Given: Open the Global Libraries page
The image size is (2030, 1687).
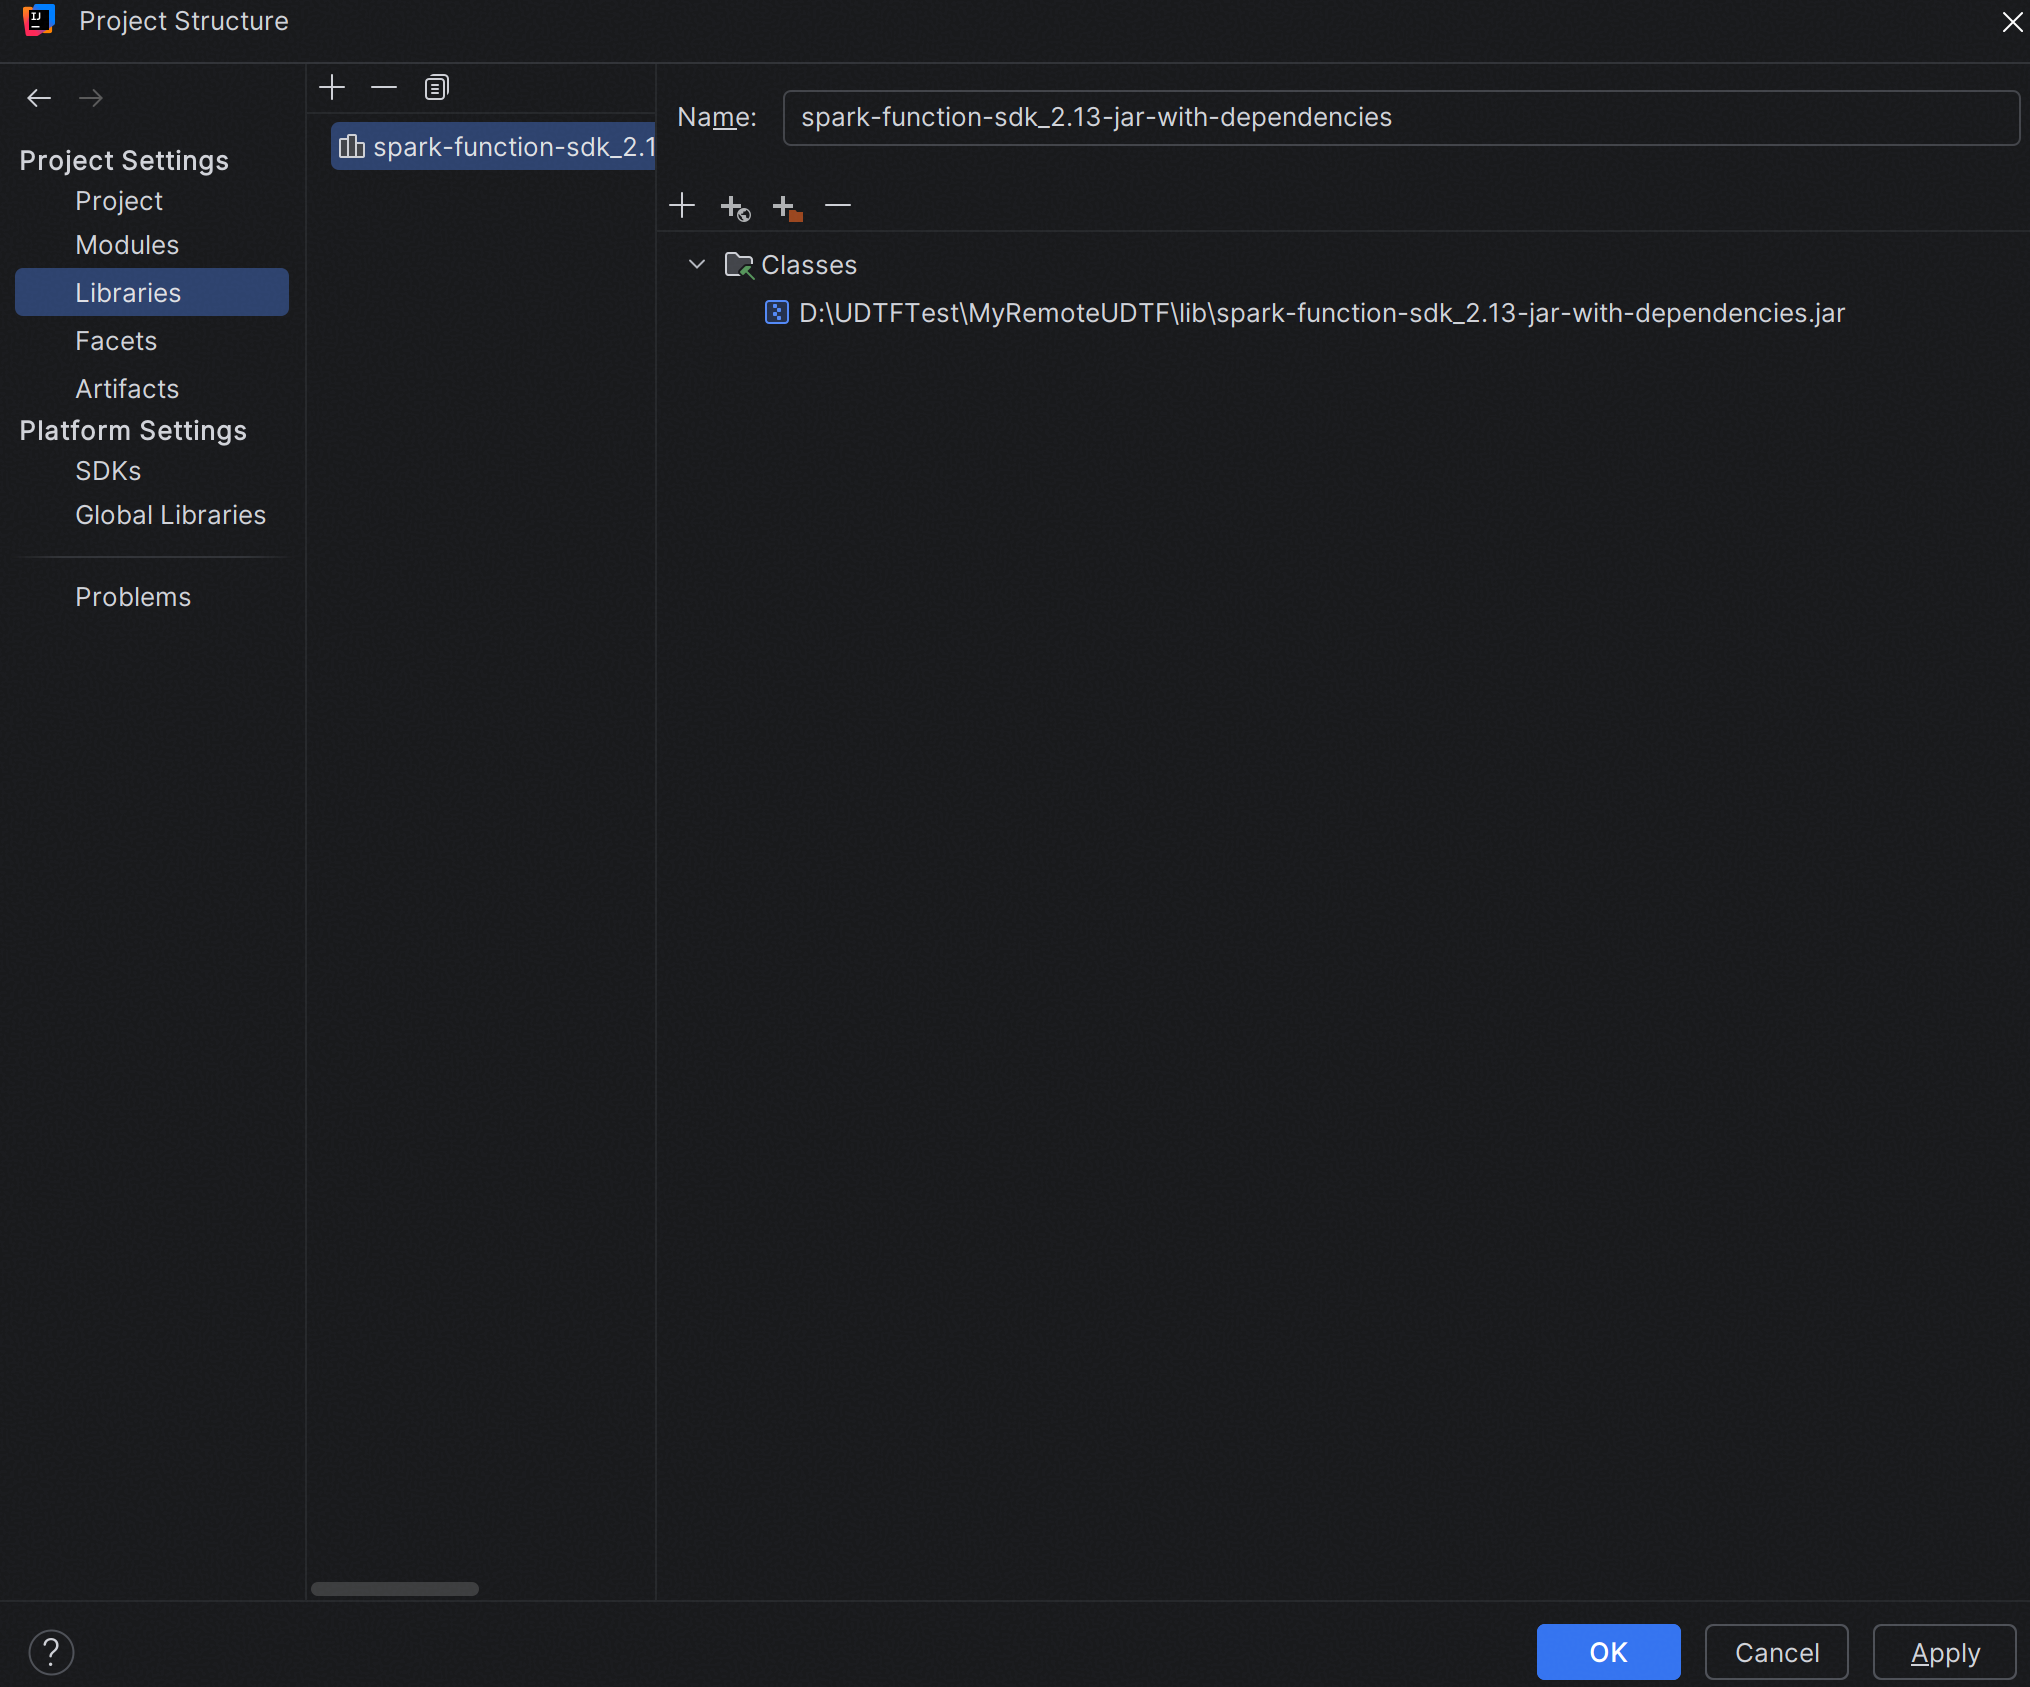Looking at the screenshot, I should coord(171,515).
